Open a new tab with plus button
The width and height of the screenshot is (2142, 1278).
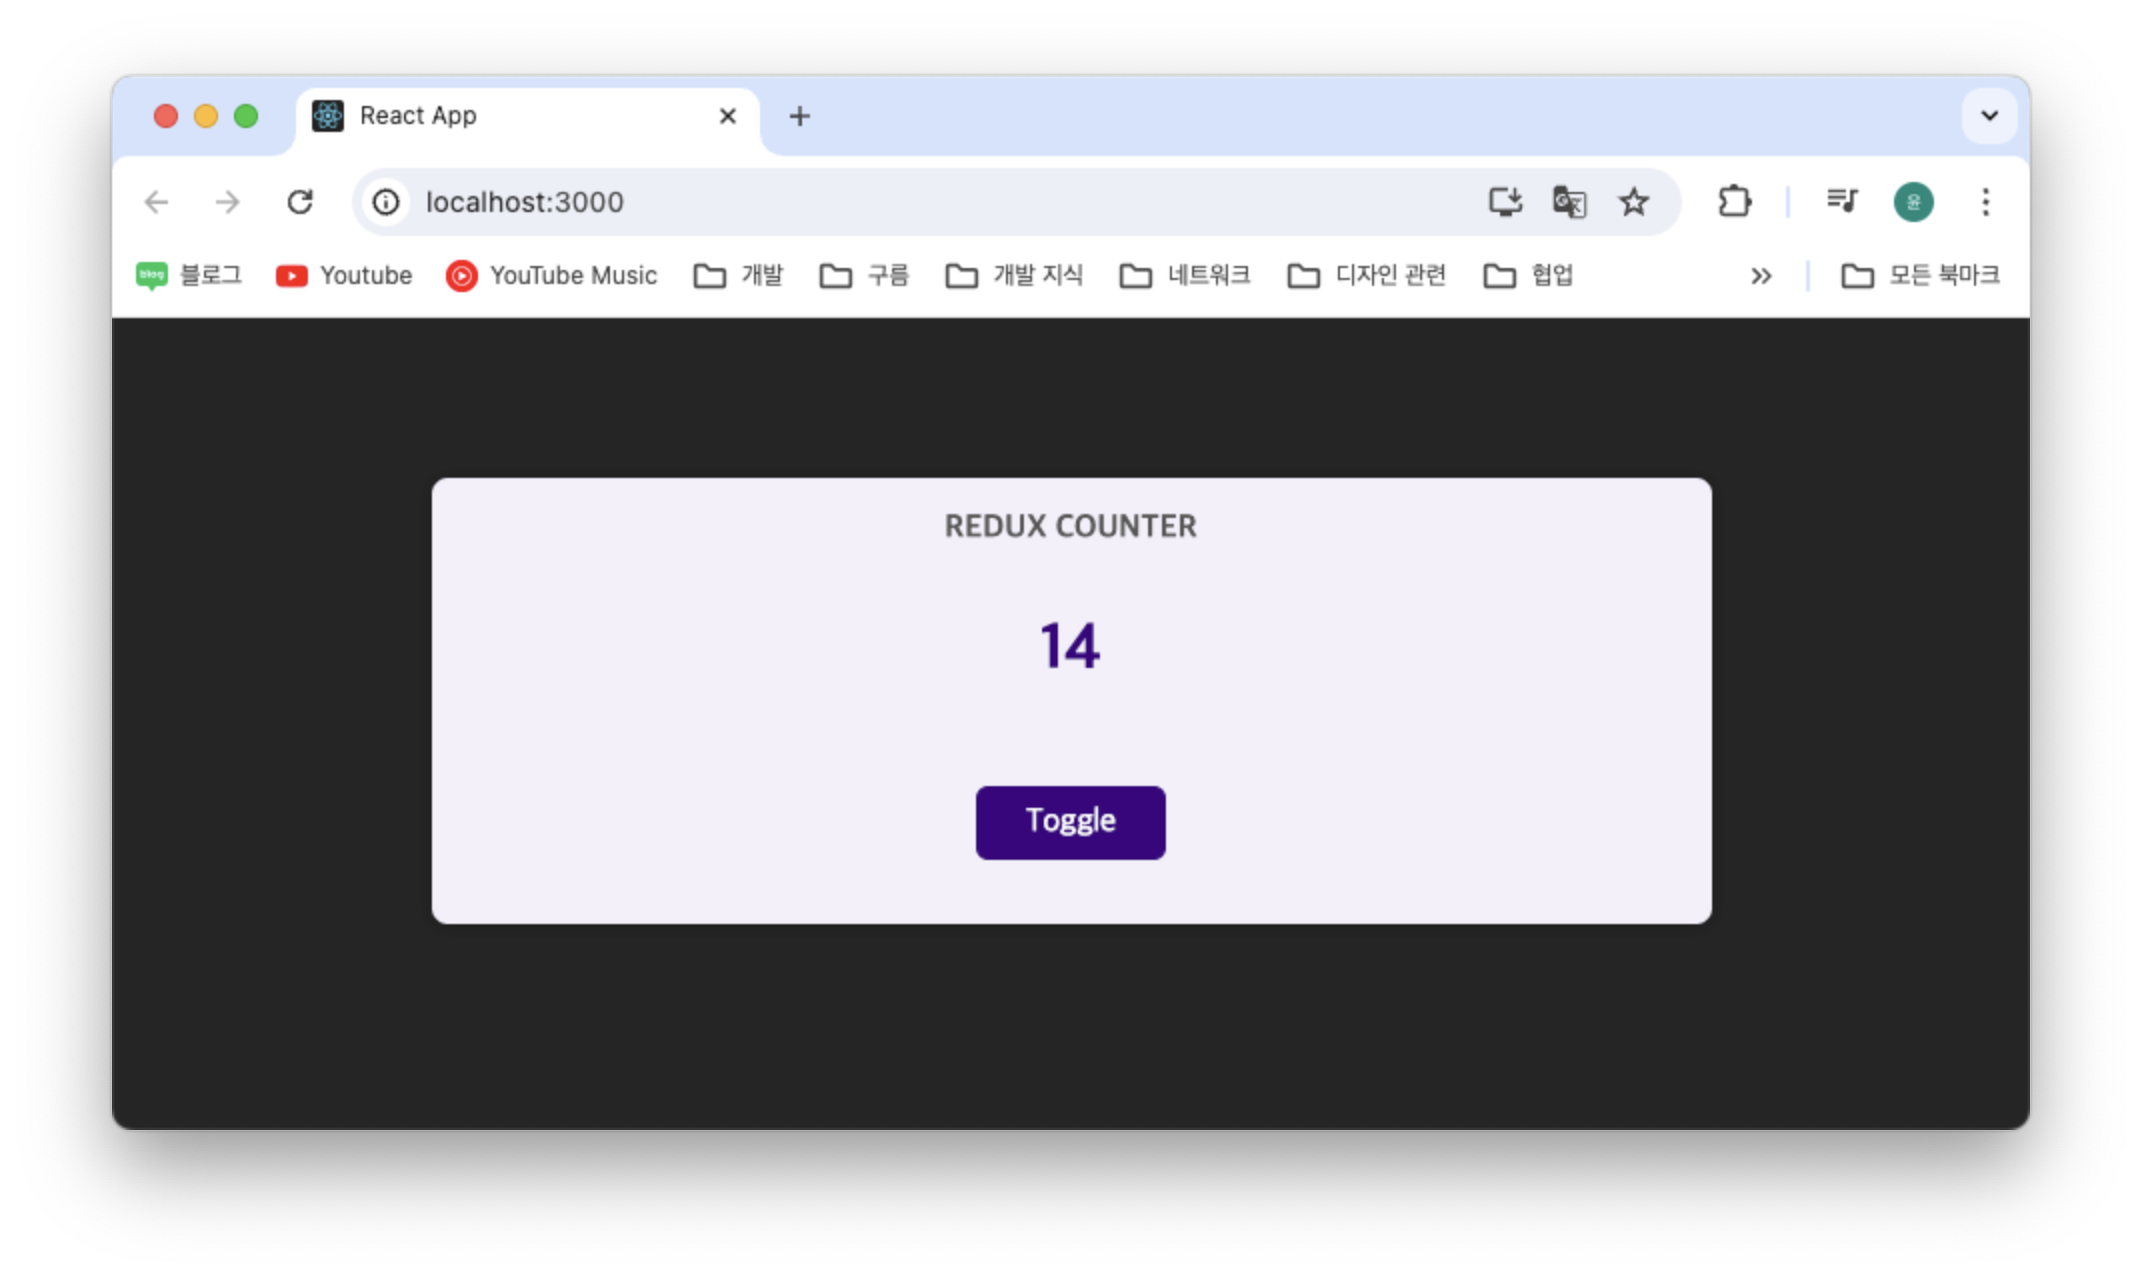tap(799, 116)
